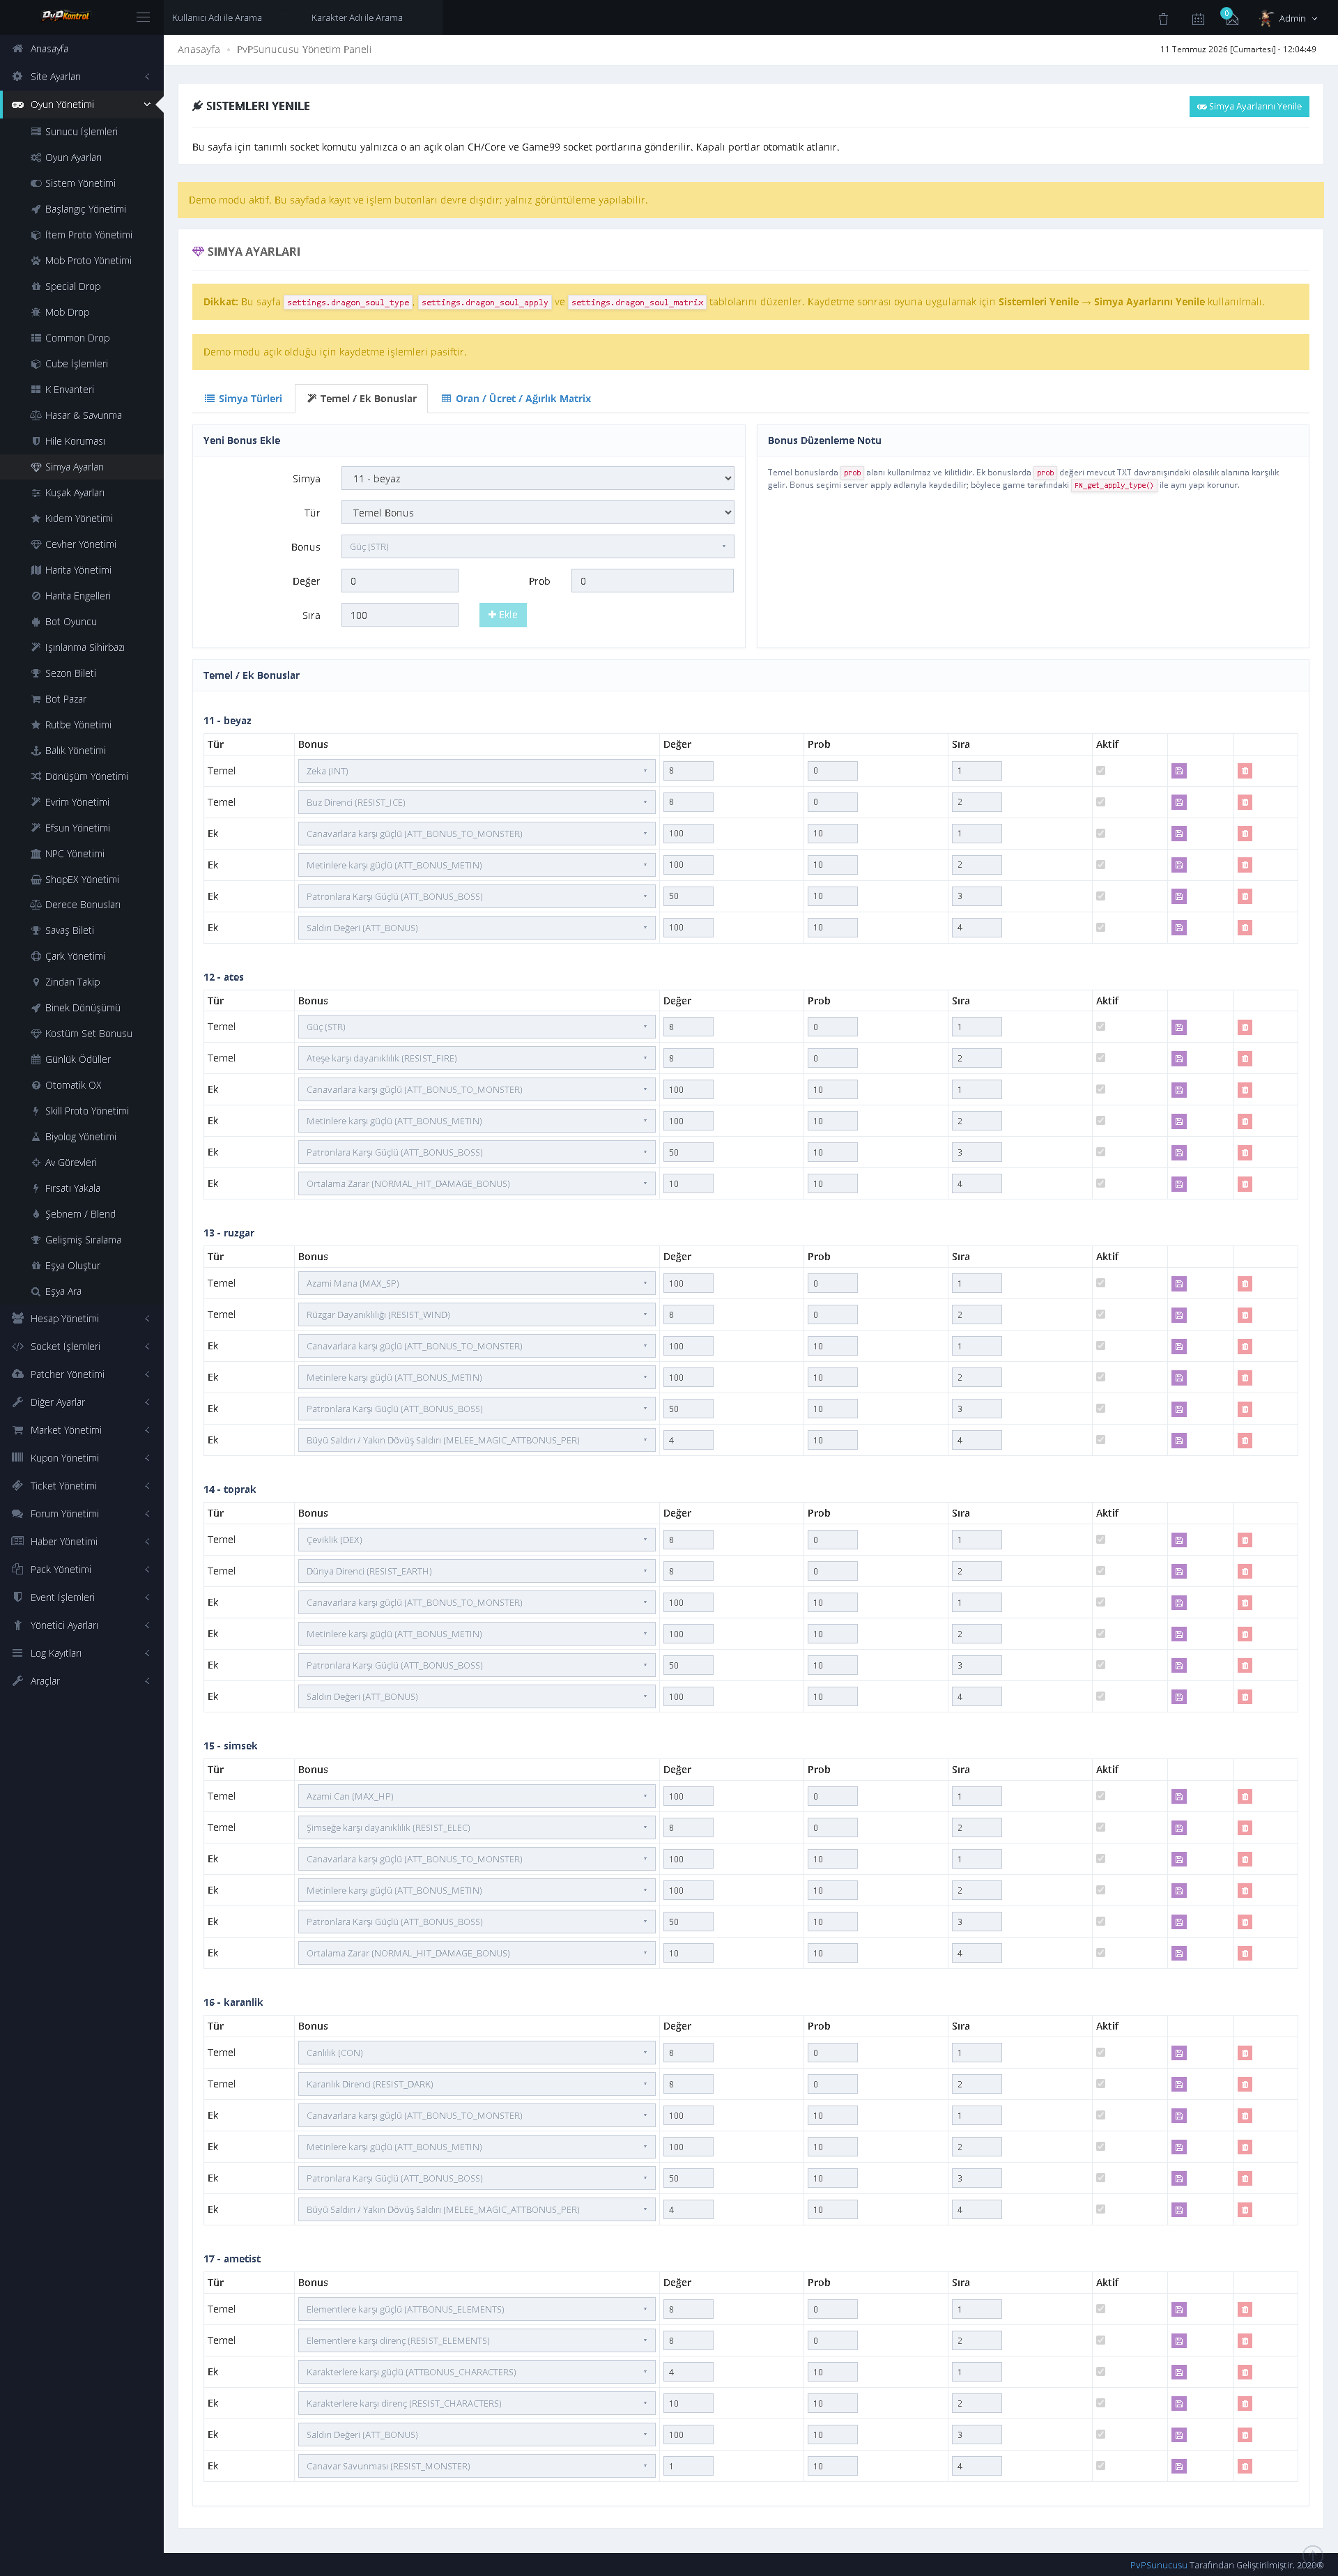This screenshot has height=2576, width=1338.
Task: Save the Zeka (INT) bonus row
Action: 1179,771
